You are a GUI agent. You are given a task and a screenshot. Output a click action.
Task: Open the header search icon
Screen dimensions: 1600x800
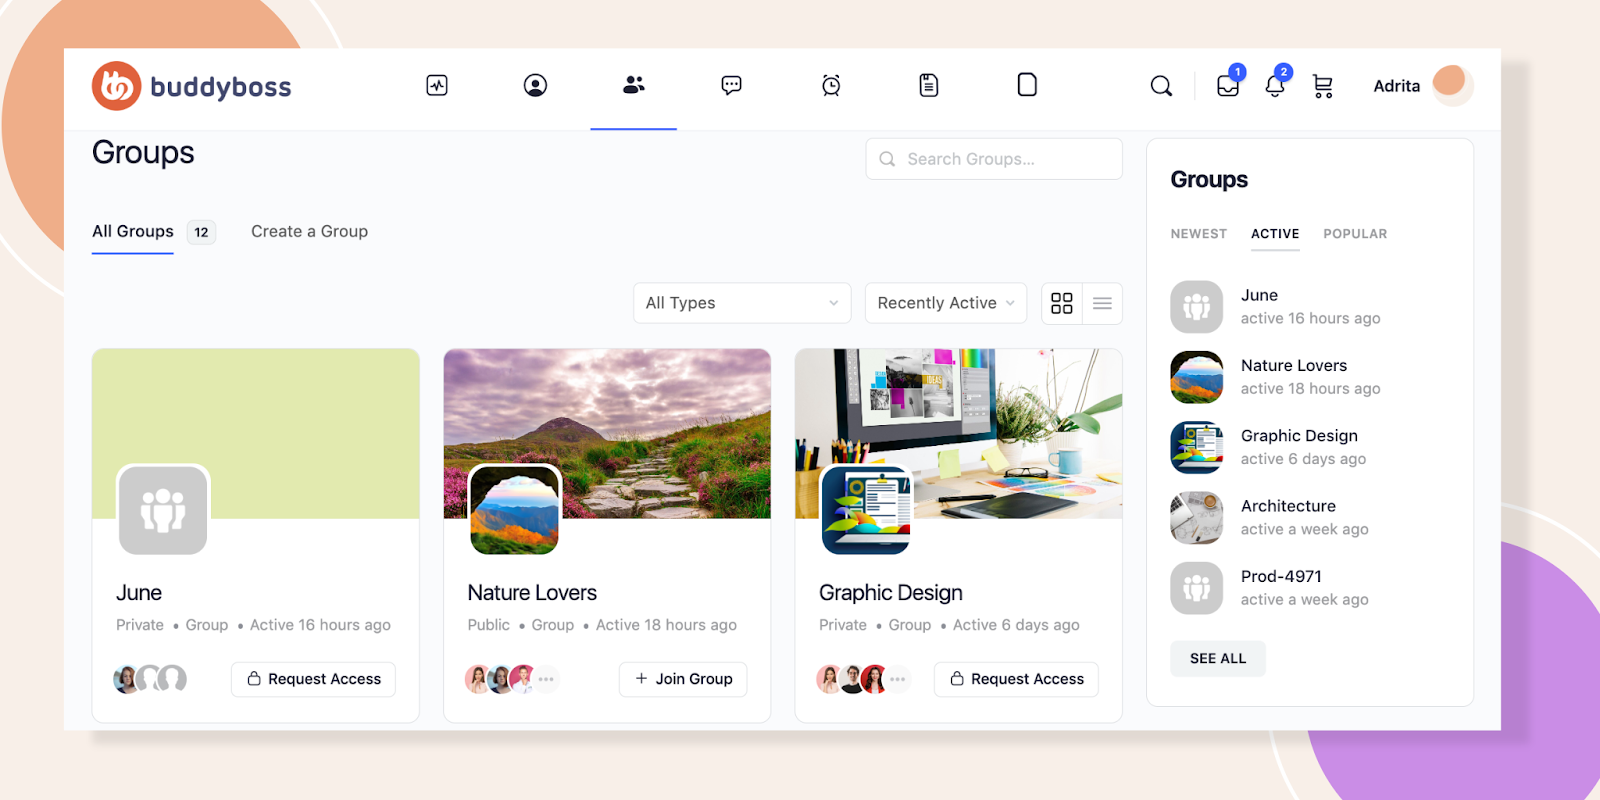point(1161,86)
